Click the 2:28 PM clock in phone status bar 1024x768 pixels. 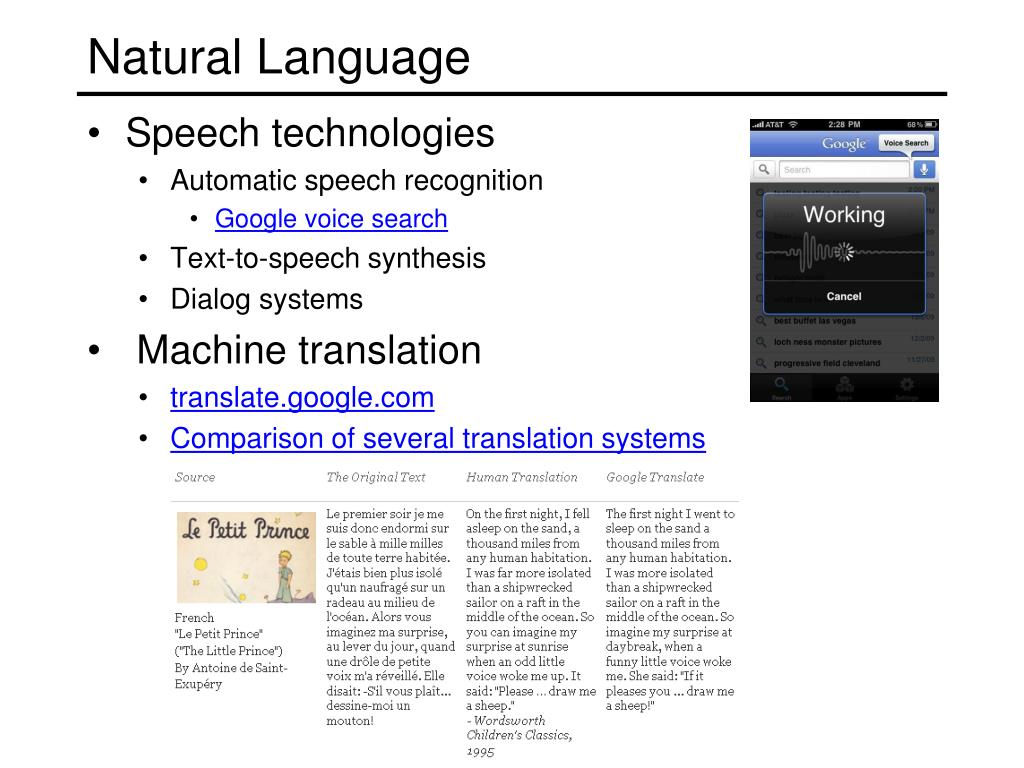click(844, 124)
